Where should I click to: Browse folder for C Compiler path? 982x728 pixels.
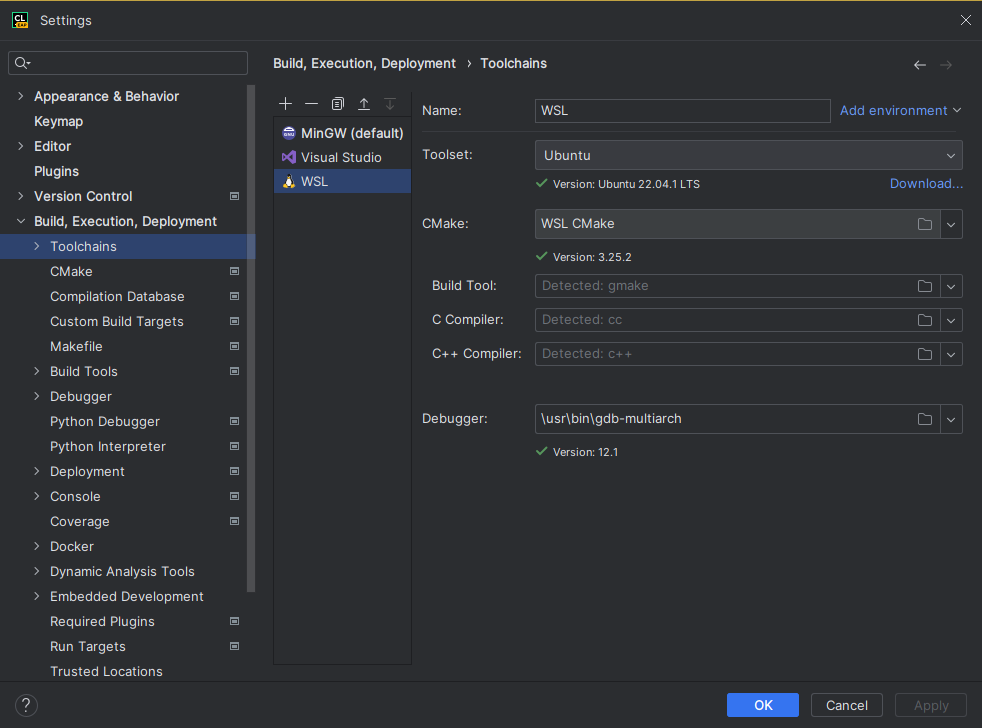click(x=924, y=320)
